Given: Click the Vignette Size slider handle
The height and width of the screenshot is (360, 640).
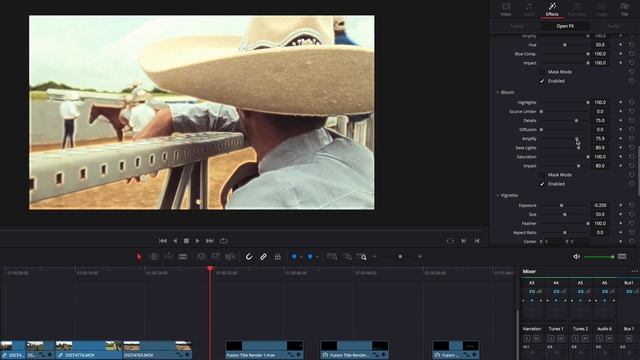Looking at the screenshot, I should point(565,214).
